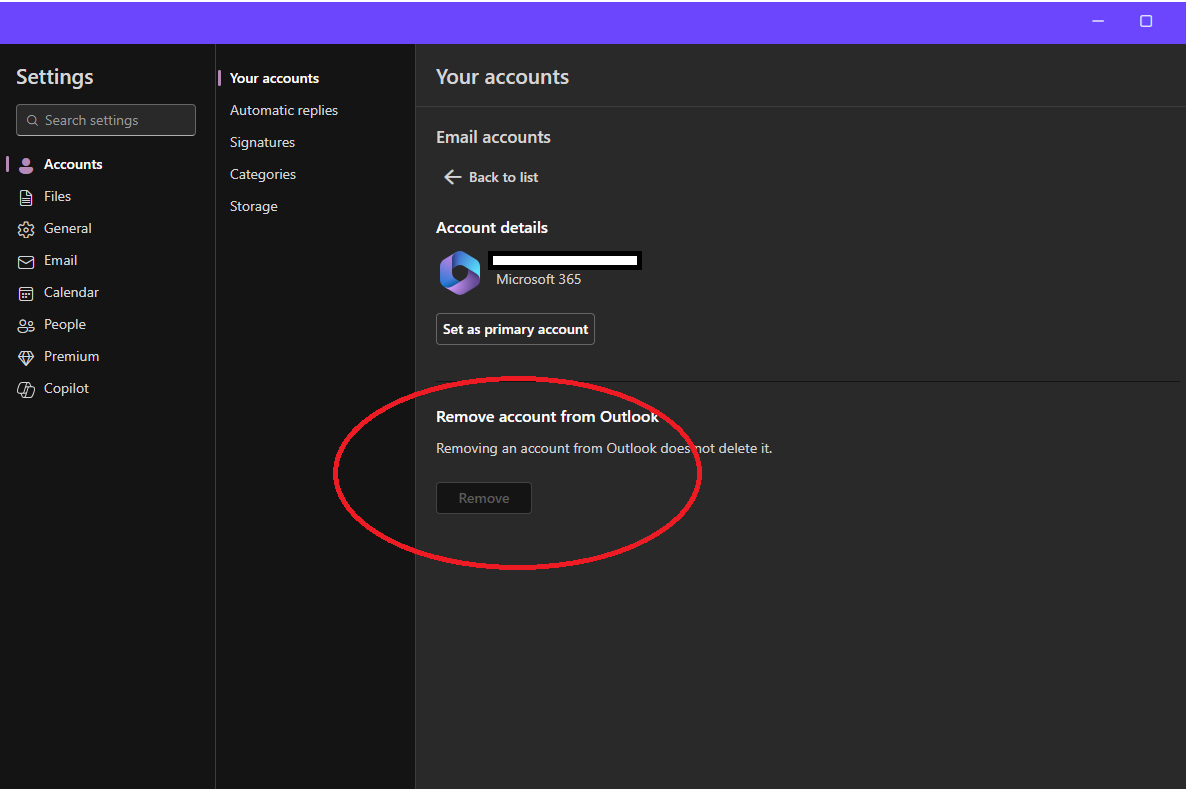Open Signatures section
Viewport: 1186px width, 789px height.
click(262, 142)
